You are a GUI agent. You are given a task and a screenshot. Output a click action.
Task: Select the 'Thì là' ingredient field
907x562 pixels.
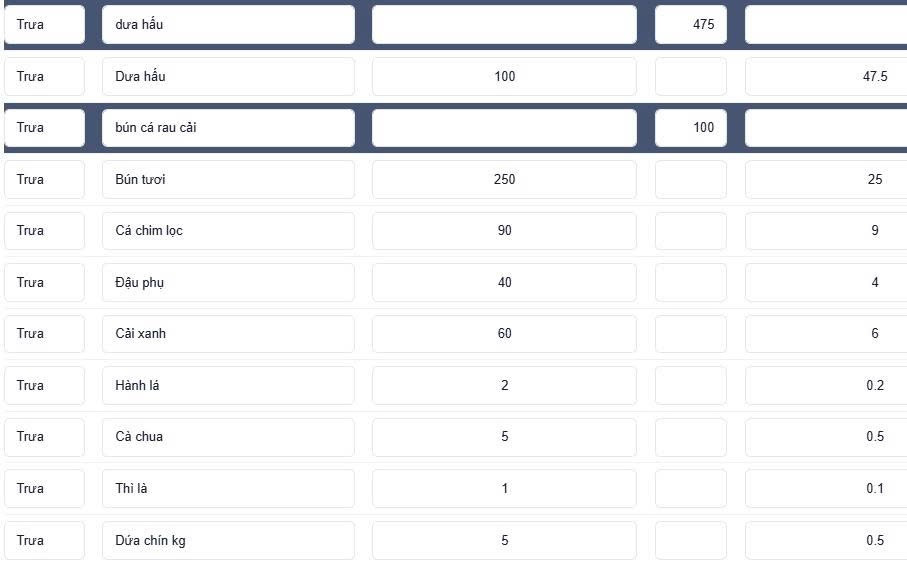point(228,489)
